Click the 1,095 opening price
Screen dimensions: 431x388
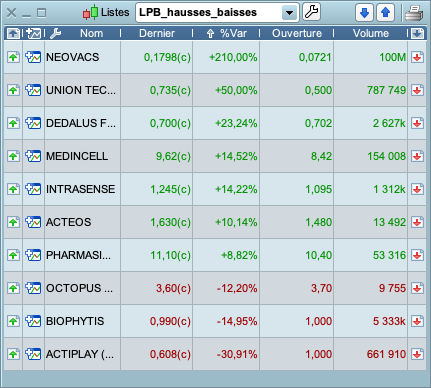click(x=319, y=189)
